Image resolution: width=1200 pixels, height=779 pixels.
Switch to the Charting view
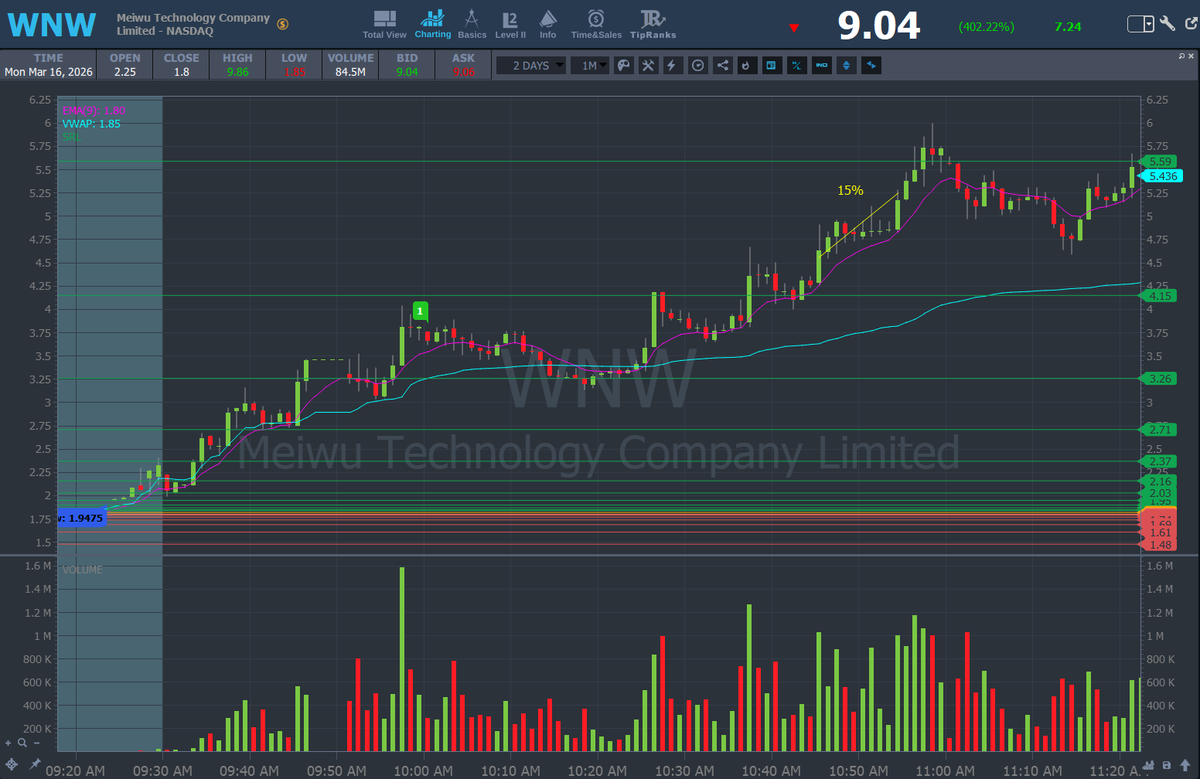[433, 24]
